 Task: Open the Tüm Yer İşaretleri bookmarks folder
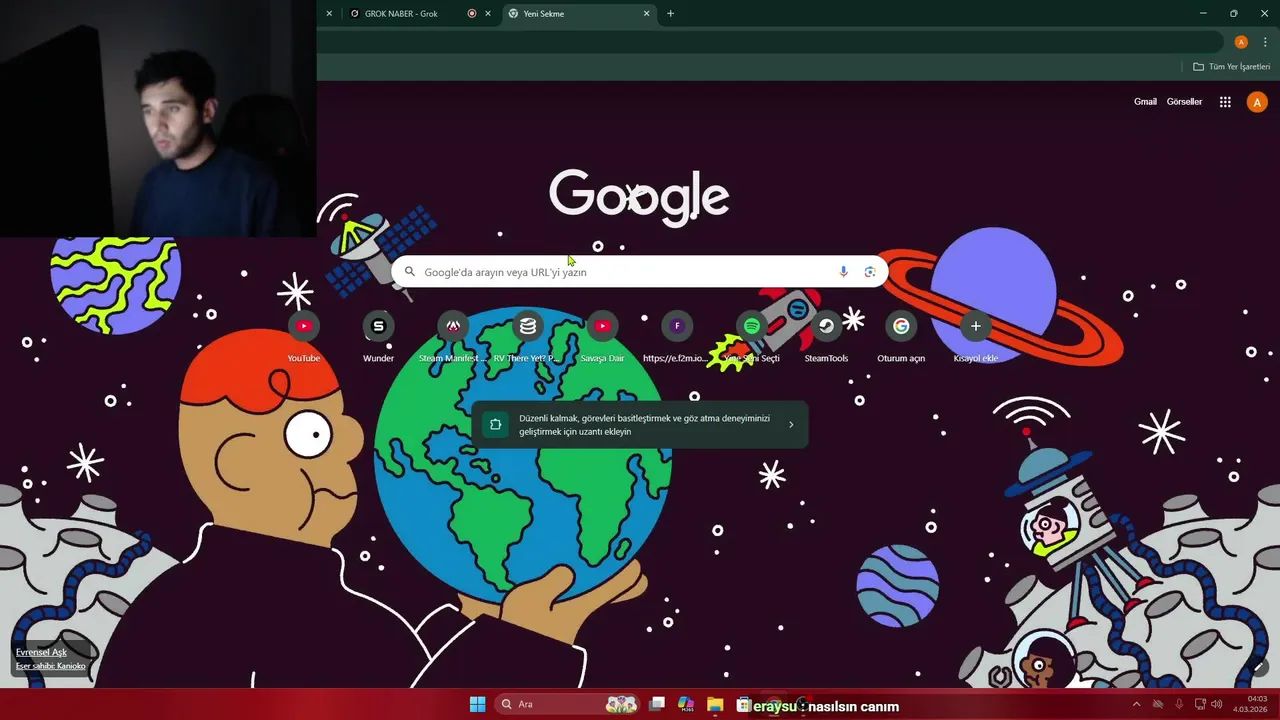click(1231, 67)
